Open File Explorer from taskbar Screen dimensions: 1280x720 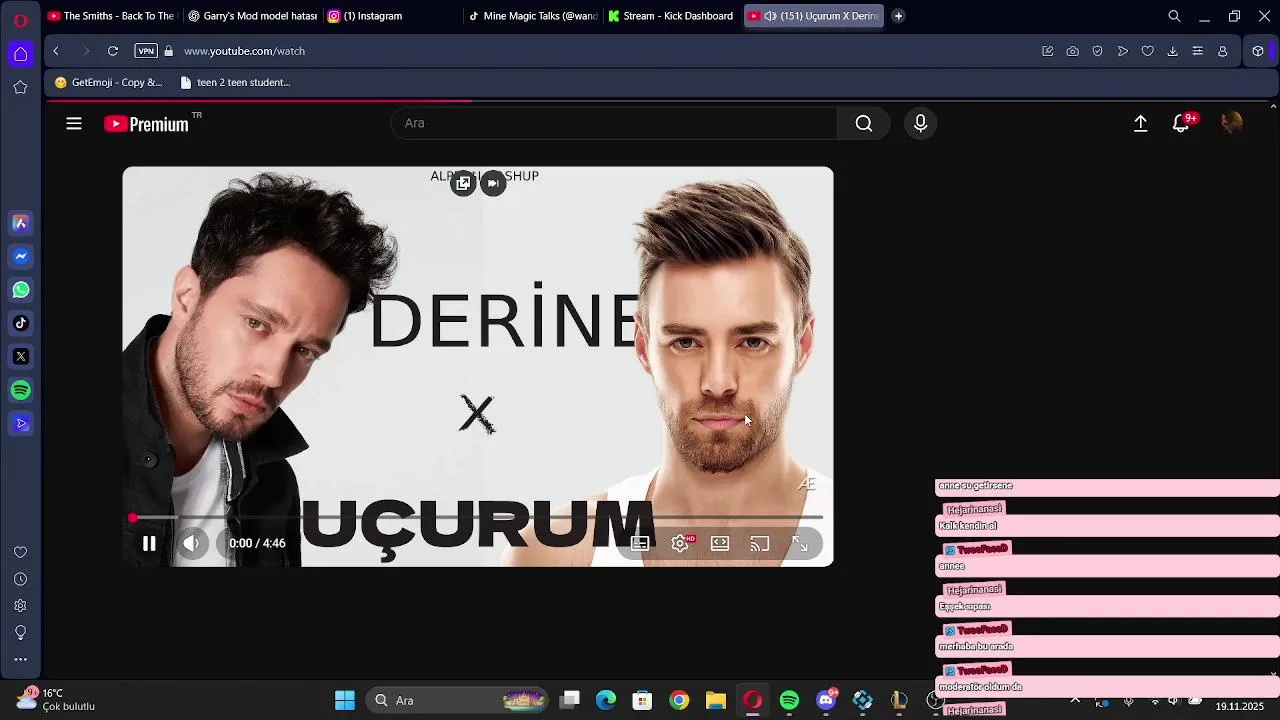(716, 700)
